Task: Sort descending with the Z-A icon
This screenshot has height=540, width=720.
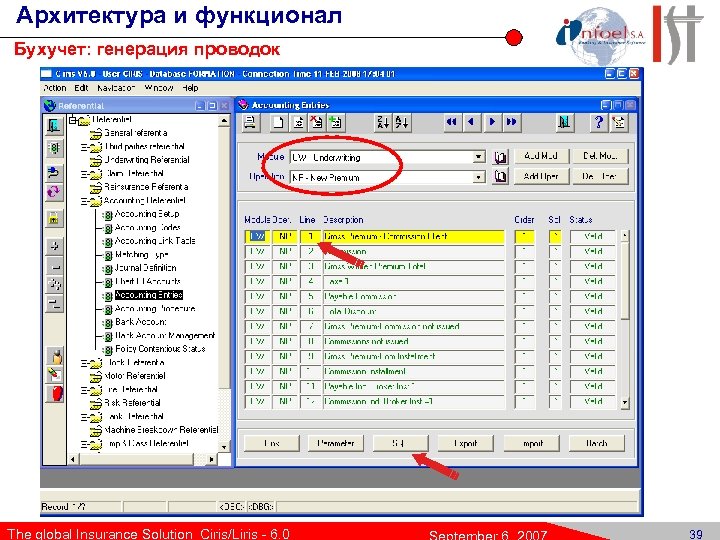Action: point(383,123)
